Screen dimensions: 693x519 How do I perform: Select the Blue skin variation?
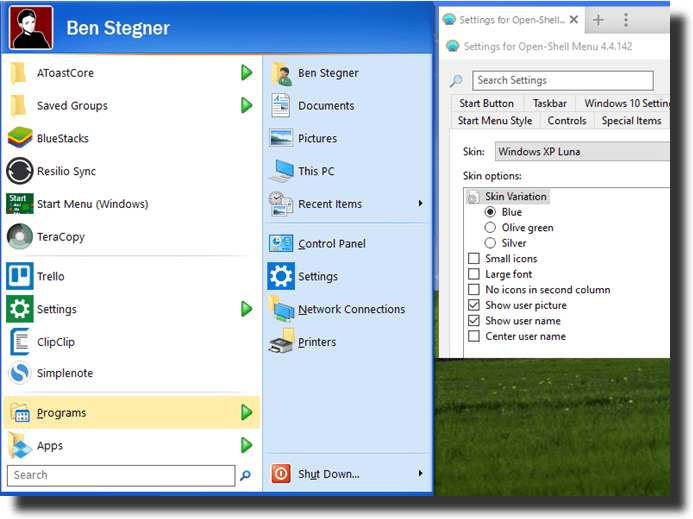(x=490, y=212)
